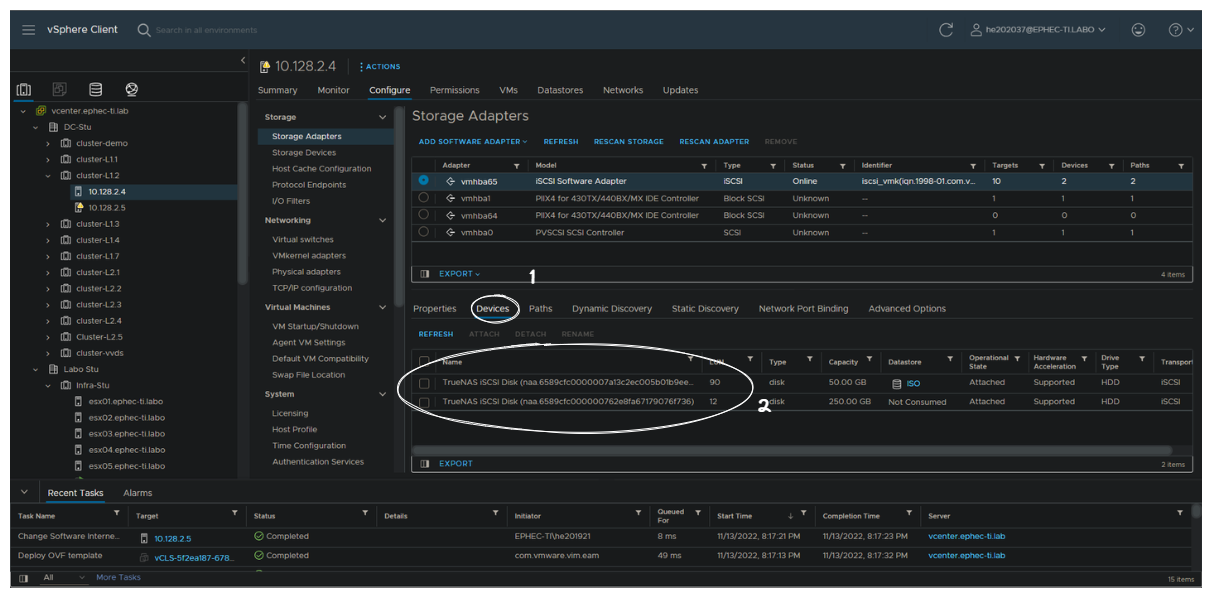Select the vmhba0 adapter radio button
Screen dimensions: 1212x598
(x=424, y=232)
